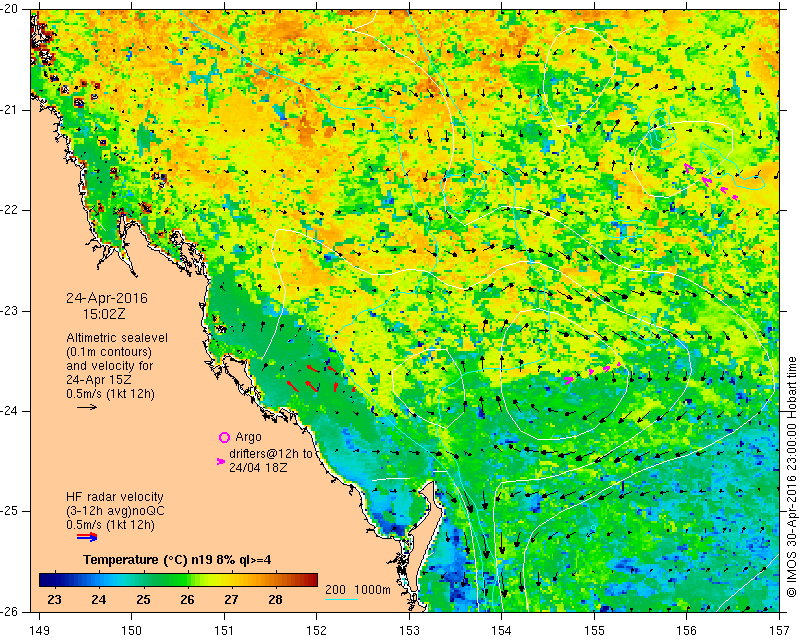Click the magenta drifter track near 156E 21.7S

coord(711,181)
